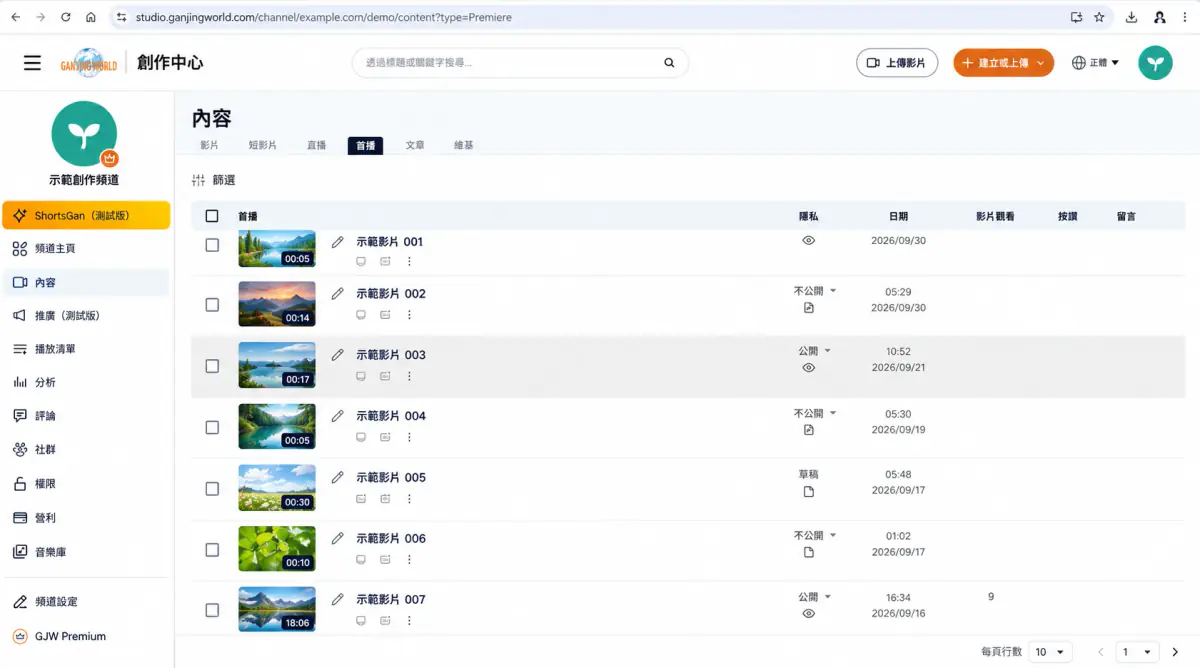Tick the select-all checkbox in the header
Screen dimensions: 1200x668
coord(212,216)
